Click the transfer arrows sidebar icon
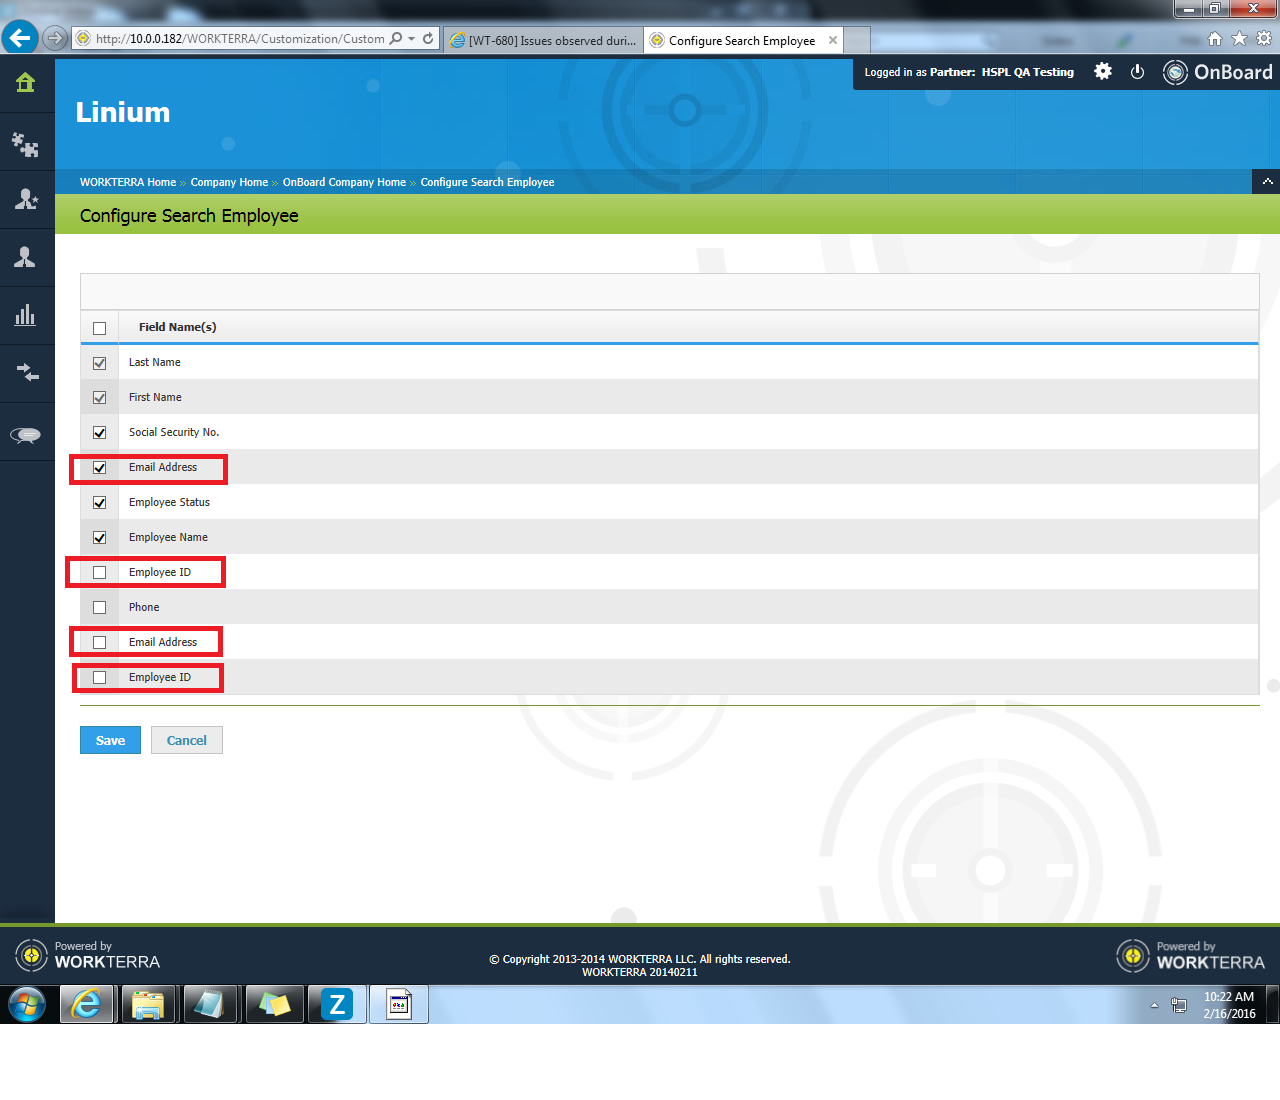The width and height of the screenshot is (1280, 1100). (x=26, y=373)
